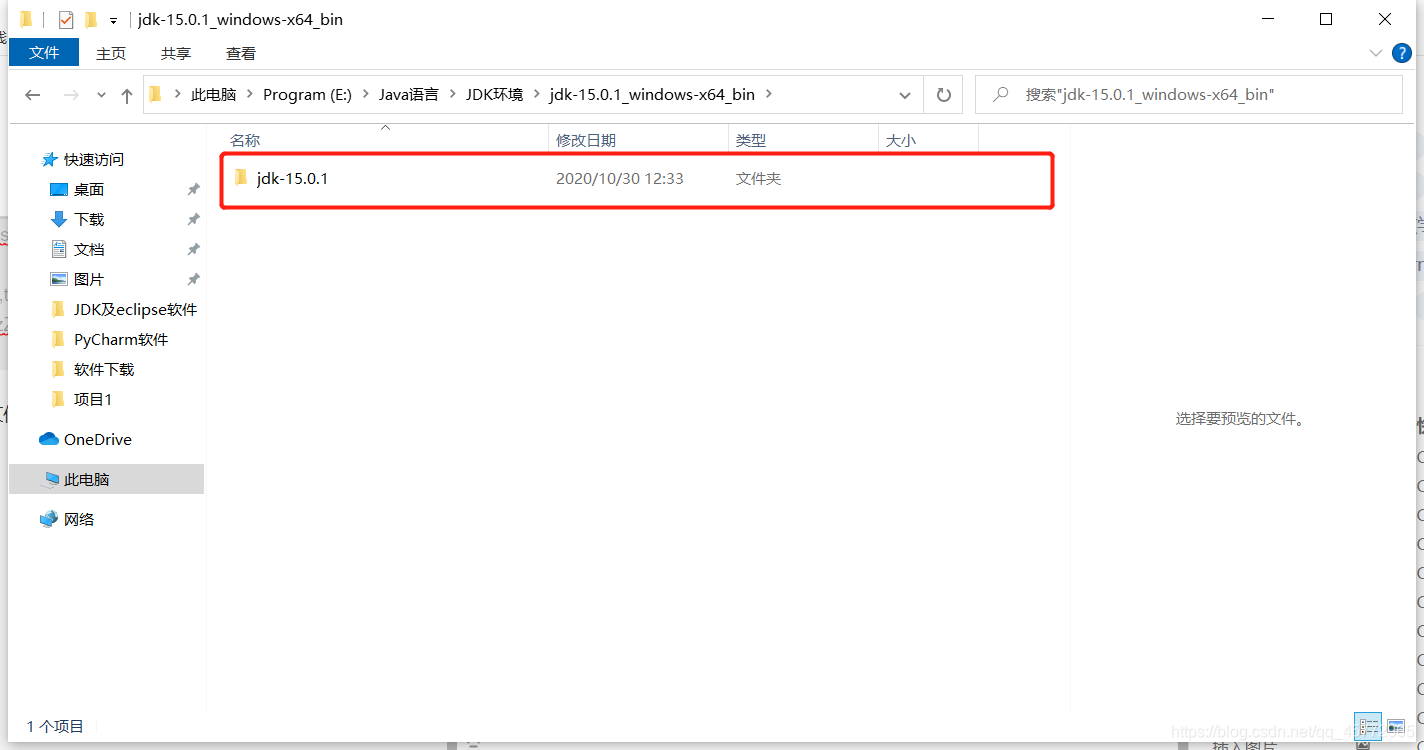The width and height of the screenshot is (1424, 750).
Task: Click JDK环境 in the breadcrumb path
Action: pos(494,95)
